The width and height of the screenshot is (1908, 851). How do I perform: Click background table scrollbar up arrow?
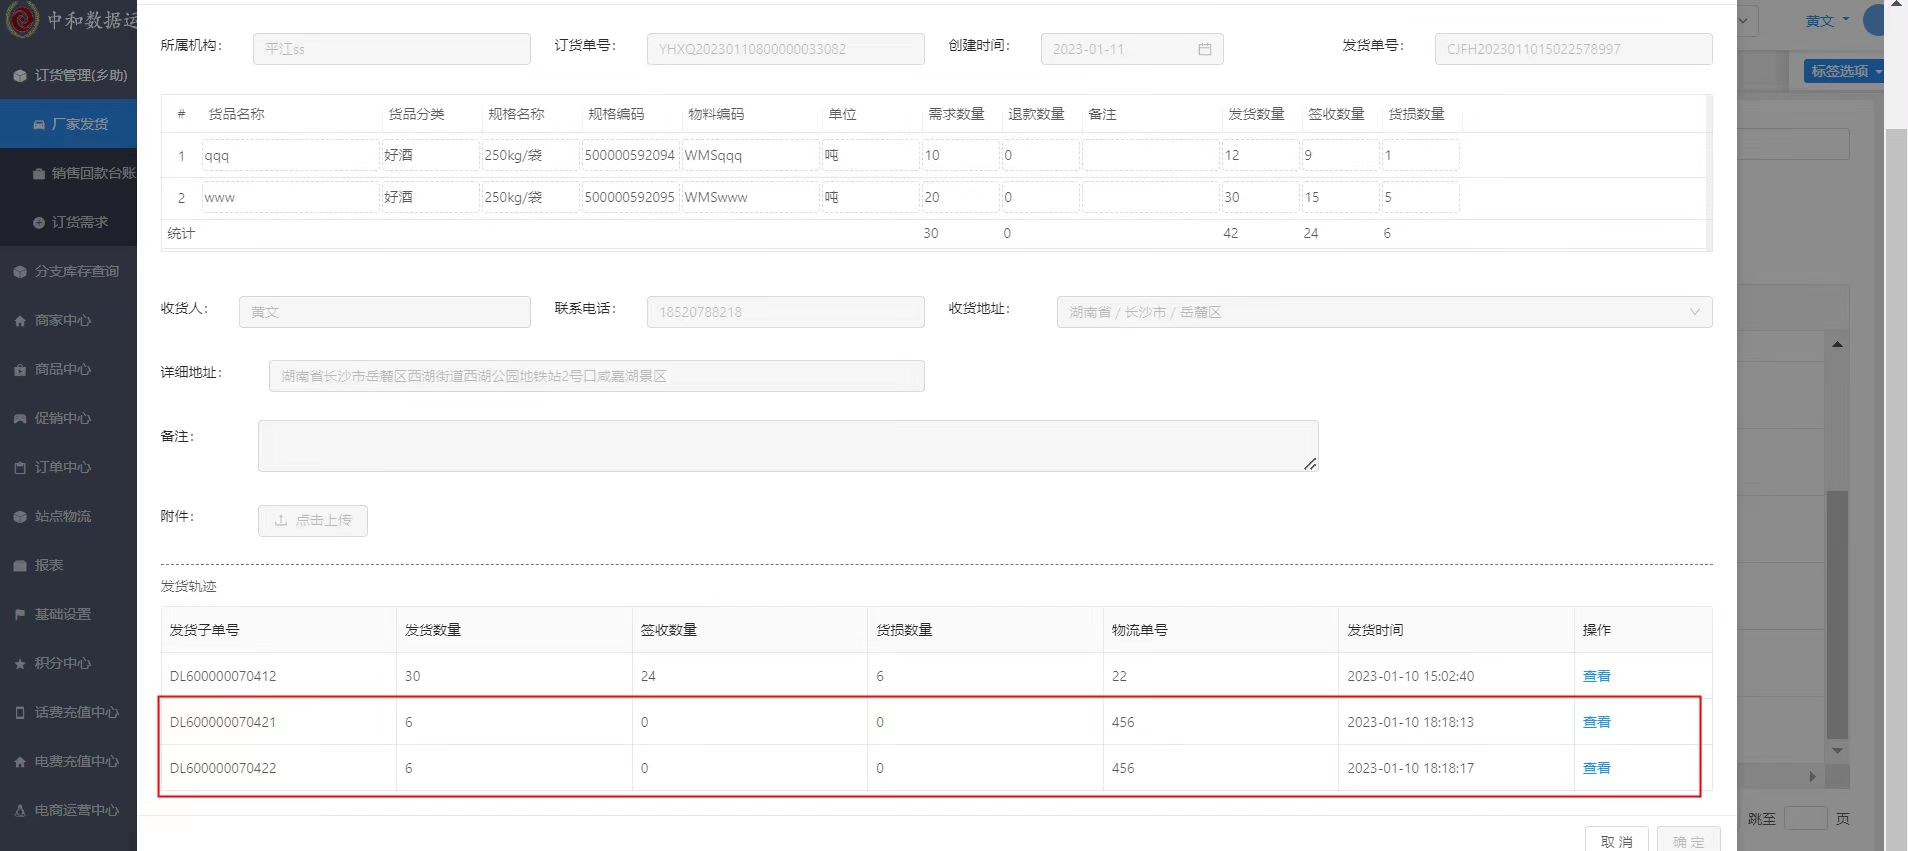pyautogui.click(x=1837, y=344)
